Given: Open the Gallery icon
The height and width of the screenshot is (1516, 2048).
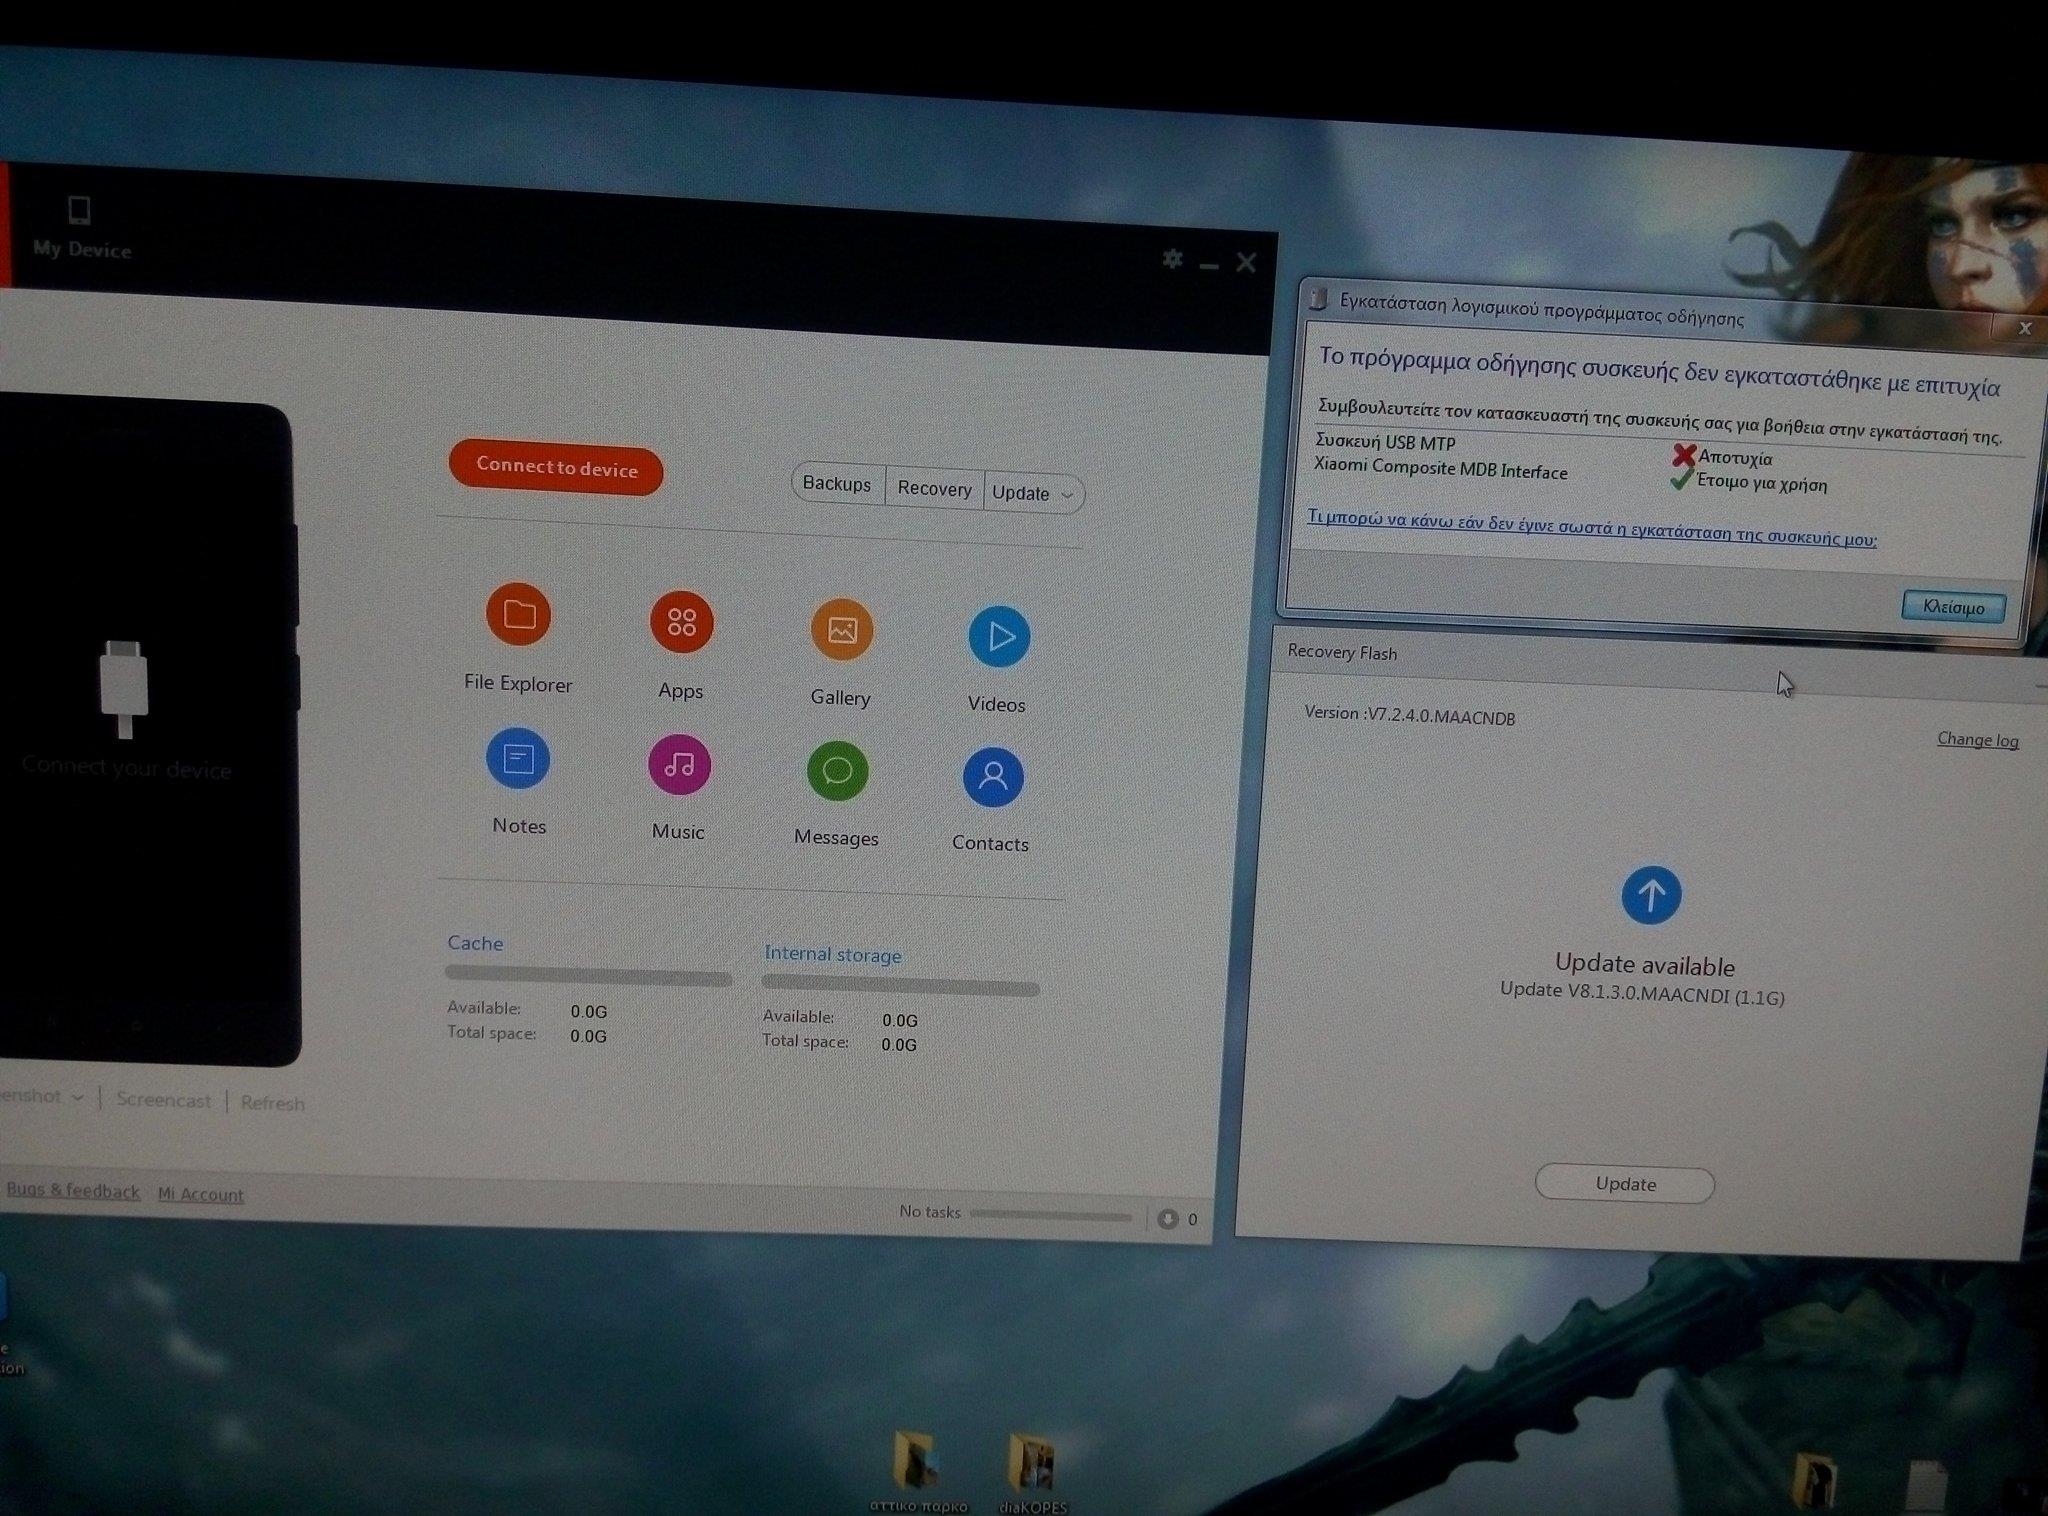Looking at the screenshot, I should [842, 630].
